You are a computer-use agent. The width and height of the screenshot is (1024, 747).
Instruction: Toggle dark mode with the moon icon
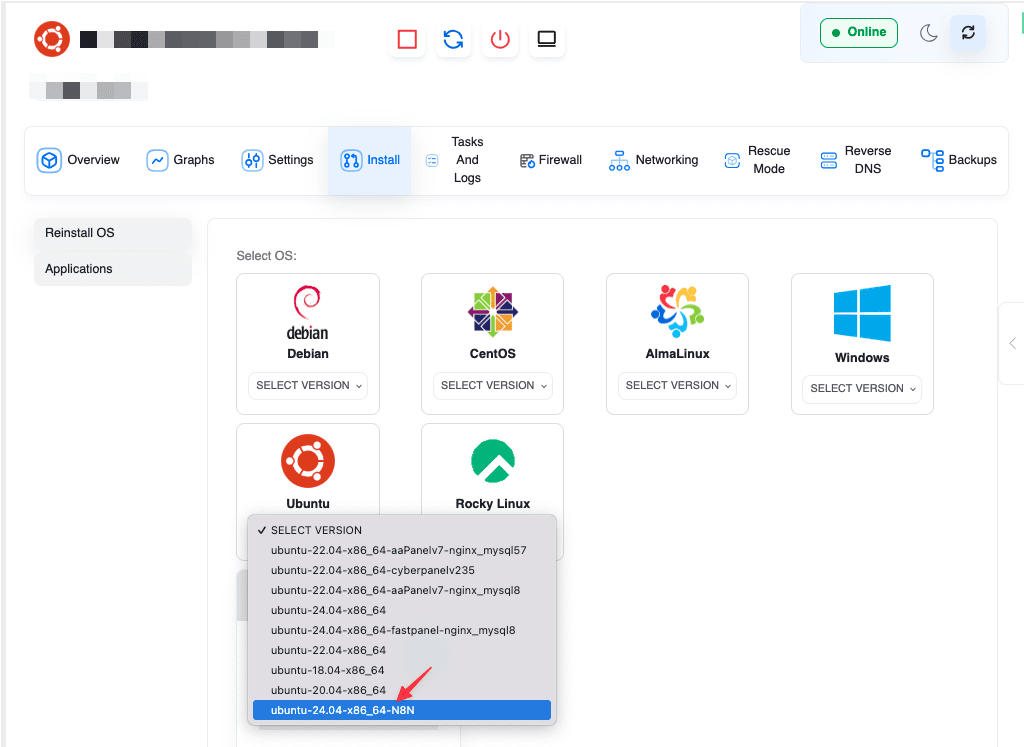point(928,33)
